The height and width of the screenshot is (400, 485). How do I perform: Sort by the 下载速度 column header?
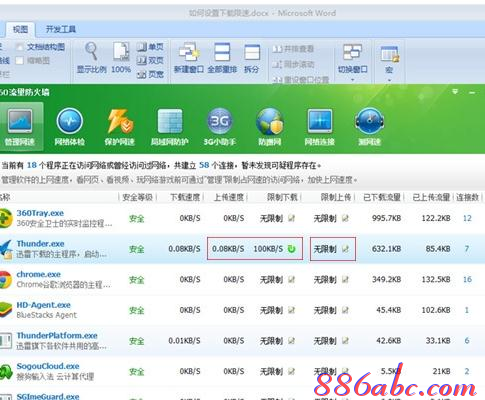pyautogui.click(x=185, y=197)
